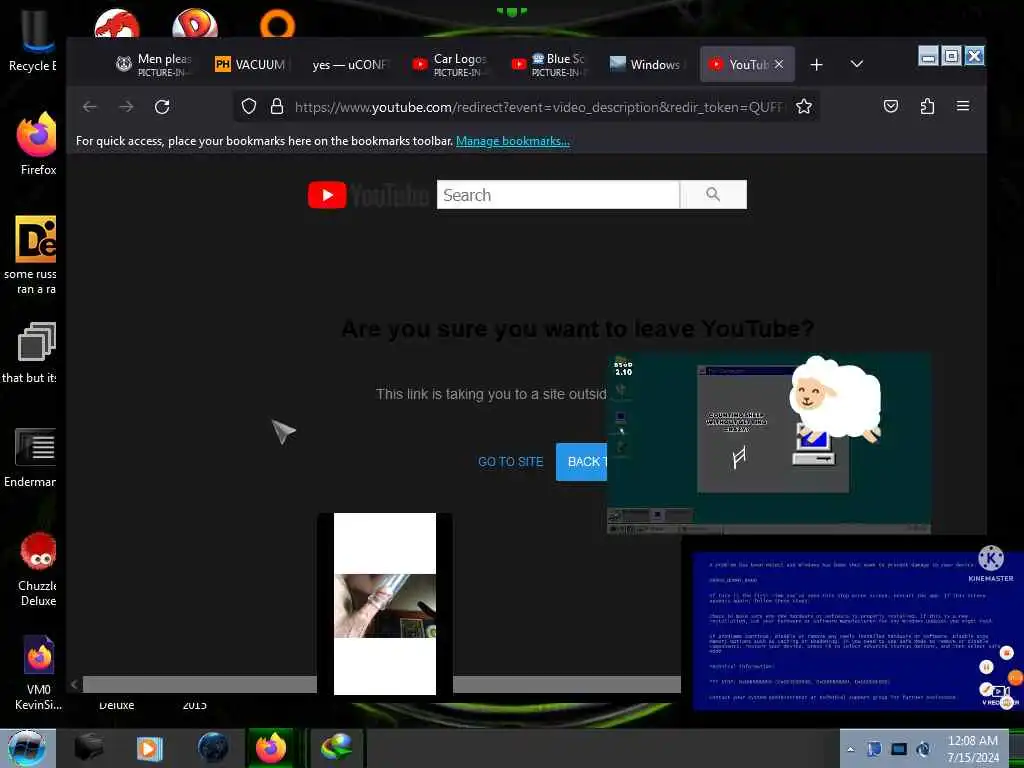This screenshot has height=768, width=1024.
Task: Open 'that but its' desktop icon
Action: tap(31, 353)
